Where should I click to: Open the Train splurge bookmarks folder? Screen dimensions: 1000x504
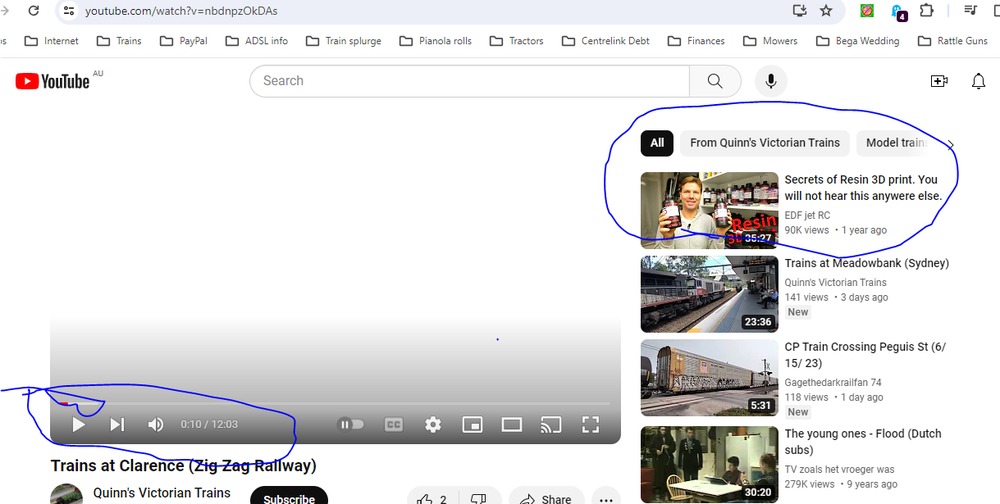tap(344, 41)
